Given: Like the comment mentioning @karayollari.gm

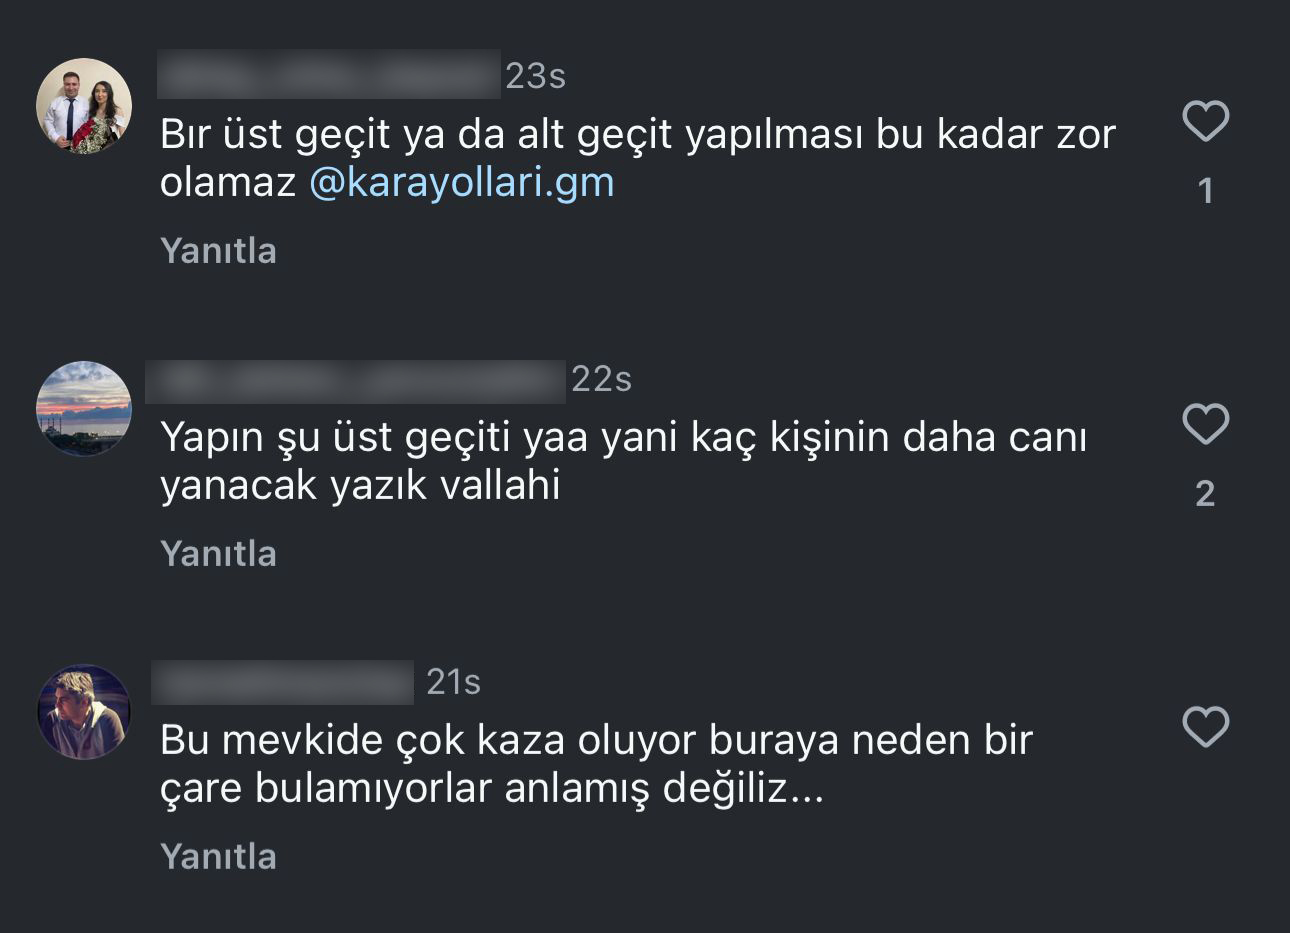Looking at the screenshot, I should click(1205, 122).
